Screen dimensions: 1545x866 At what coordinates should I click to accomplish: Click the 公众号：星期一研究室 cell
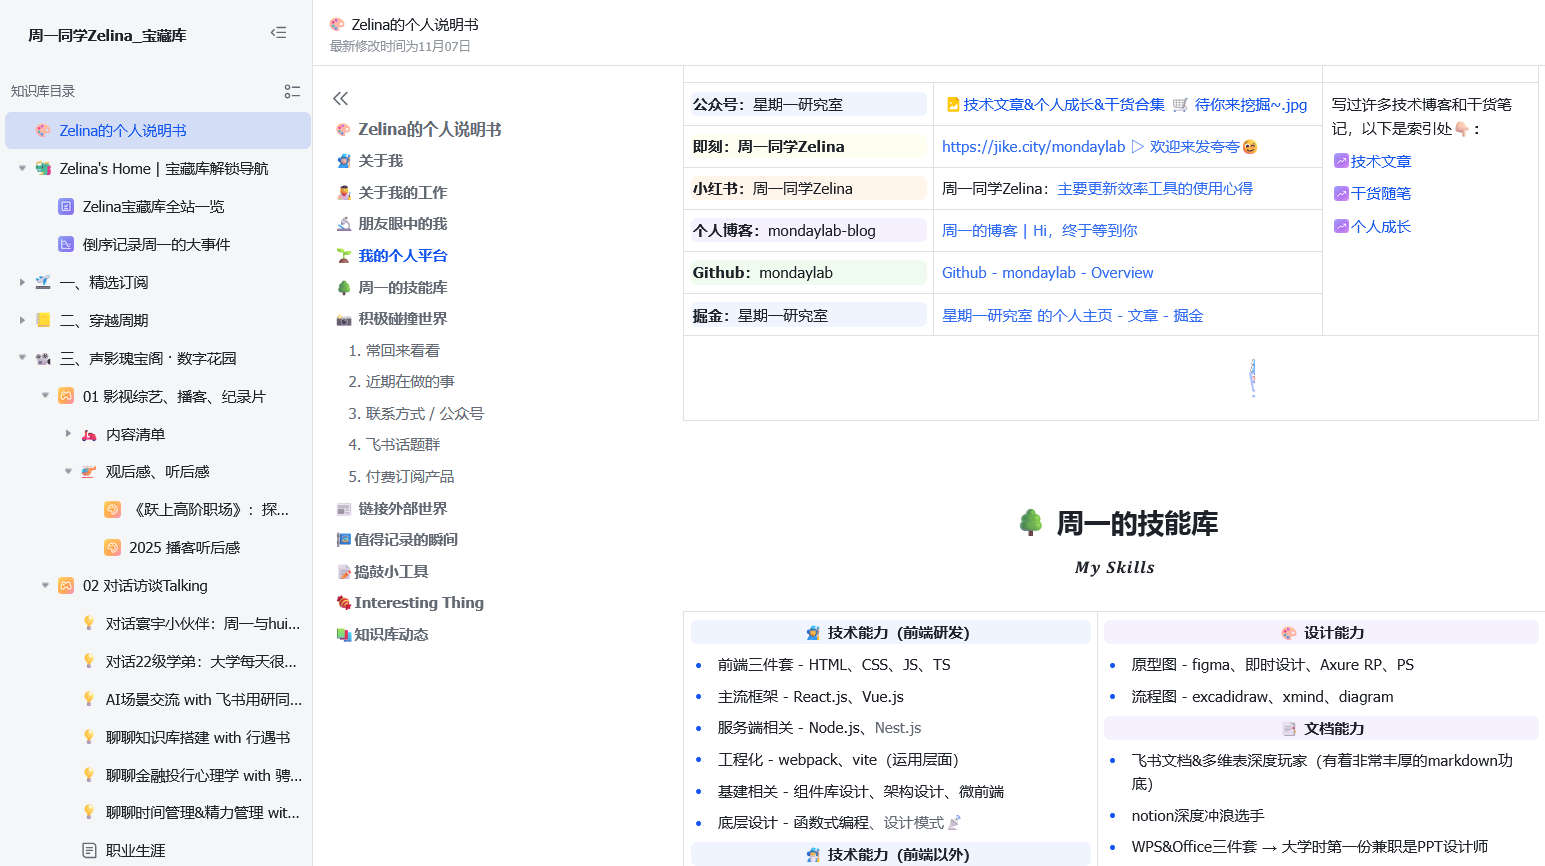pos(808,104)
